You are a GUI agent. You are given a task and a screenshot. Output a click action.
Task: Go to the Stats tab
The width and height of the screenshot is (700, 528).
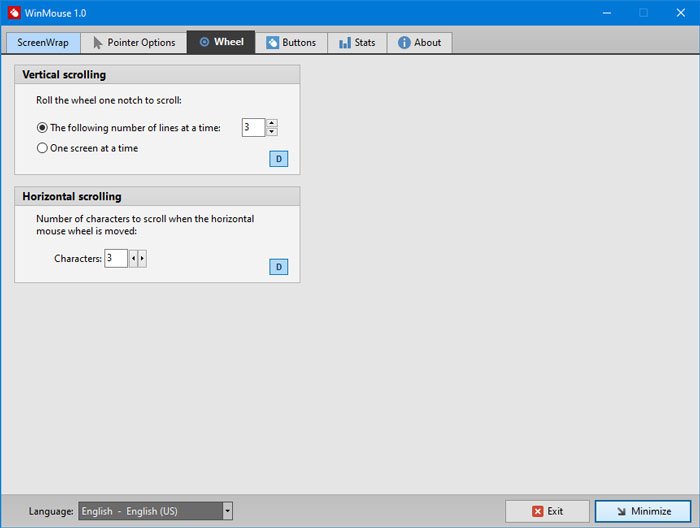[357, 43]
